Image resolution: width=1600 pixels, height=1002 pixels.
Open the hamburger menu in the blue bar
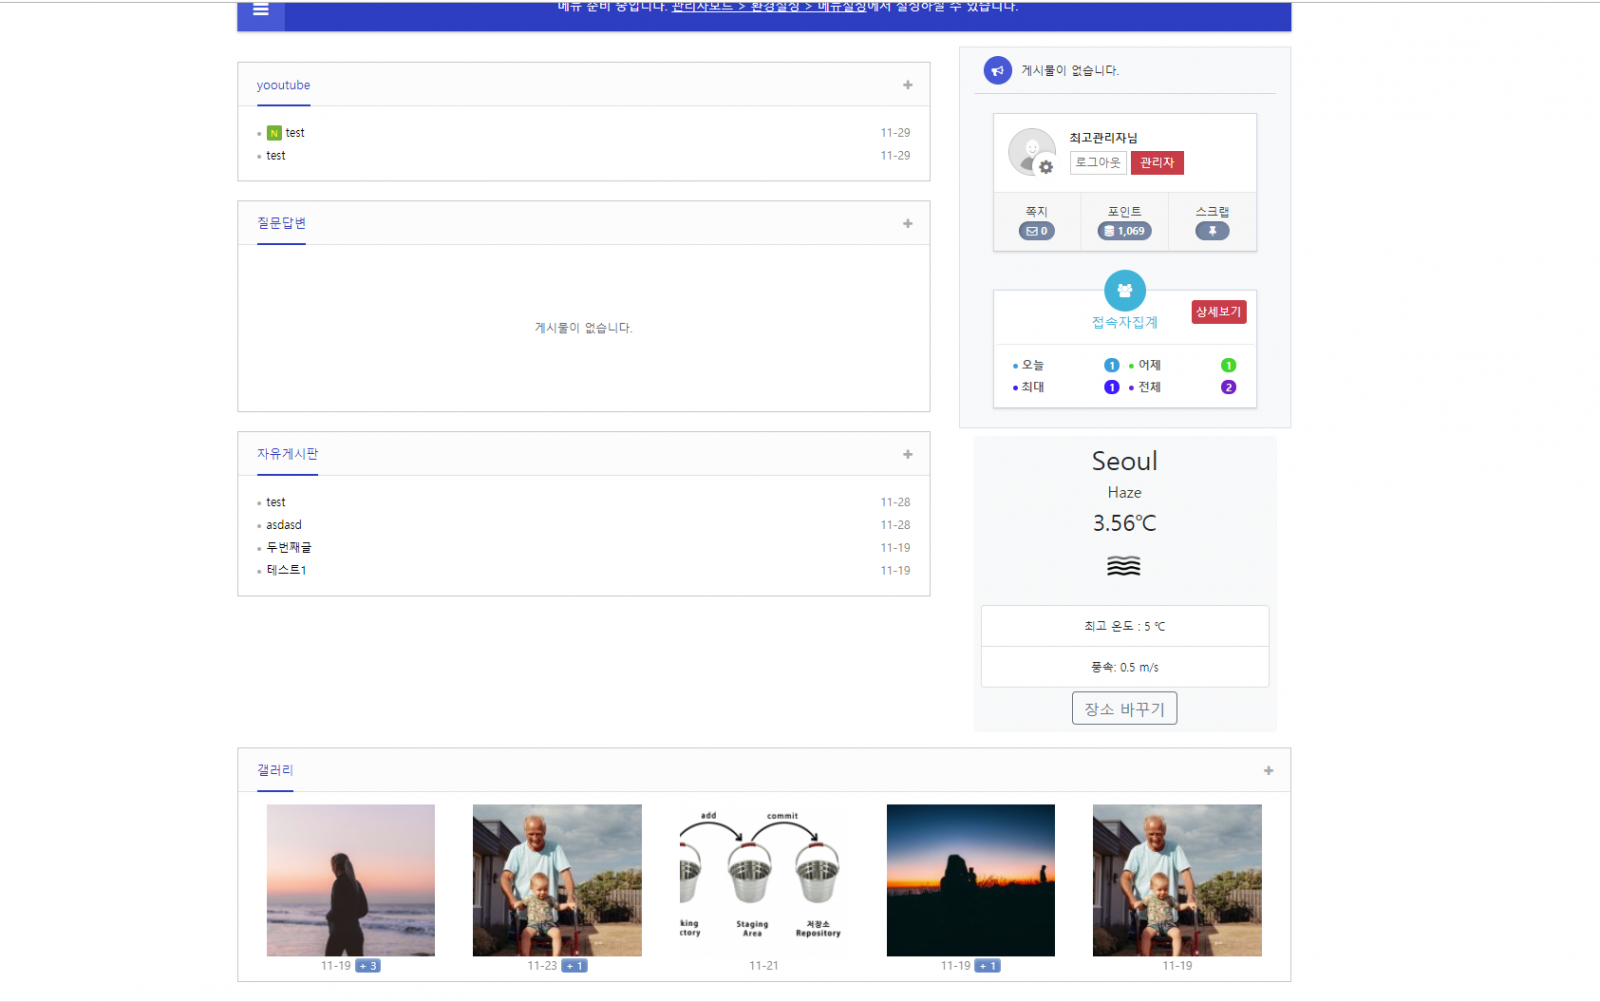[261, 11]
